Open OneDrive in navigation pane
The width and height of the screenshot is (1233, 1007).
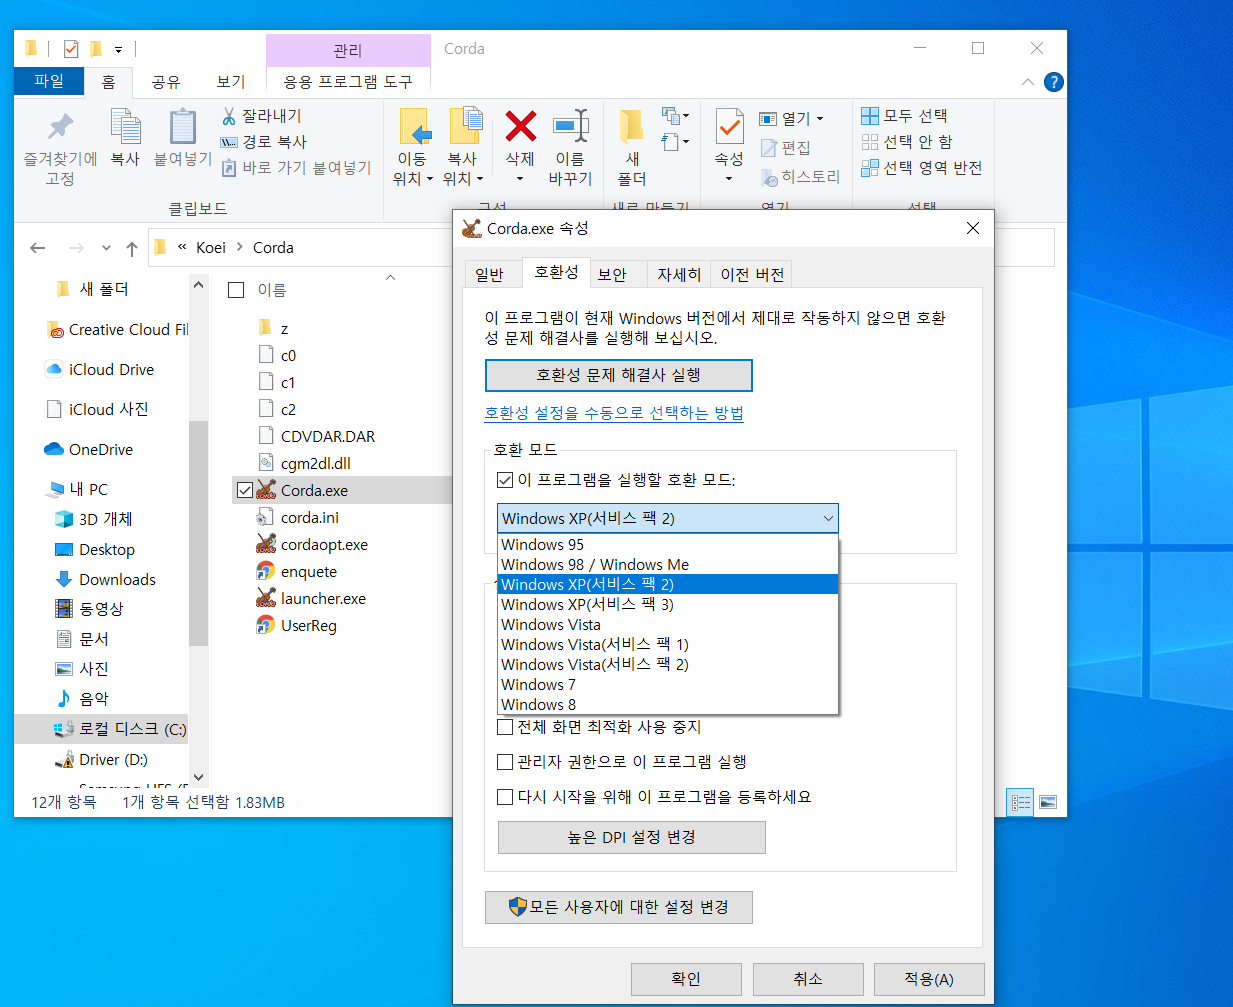101,450
